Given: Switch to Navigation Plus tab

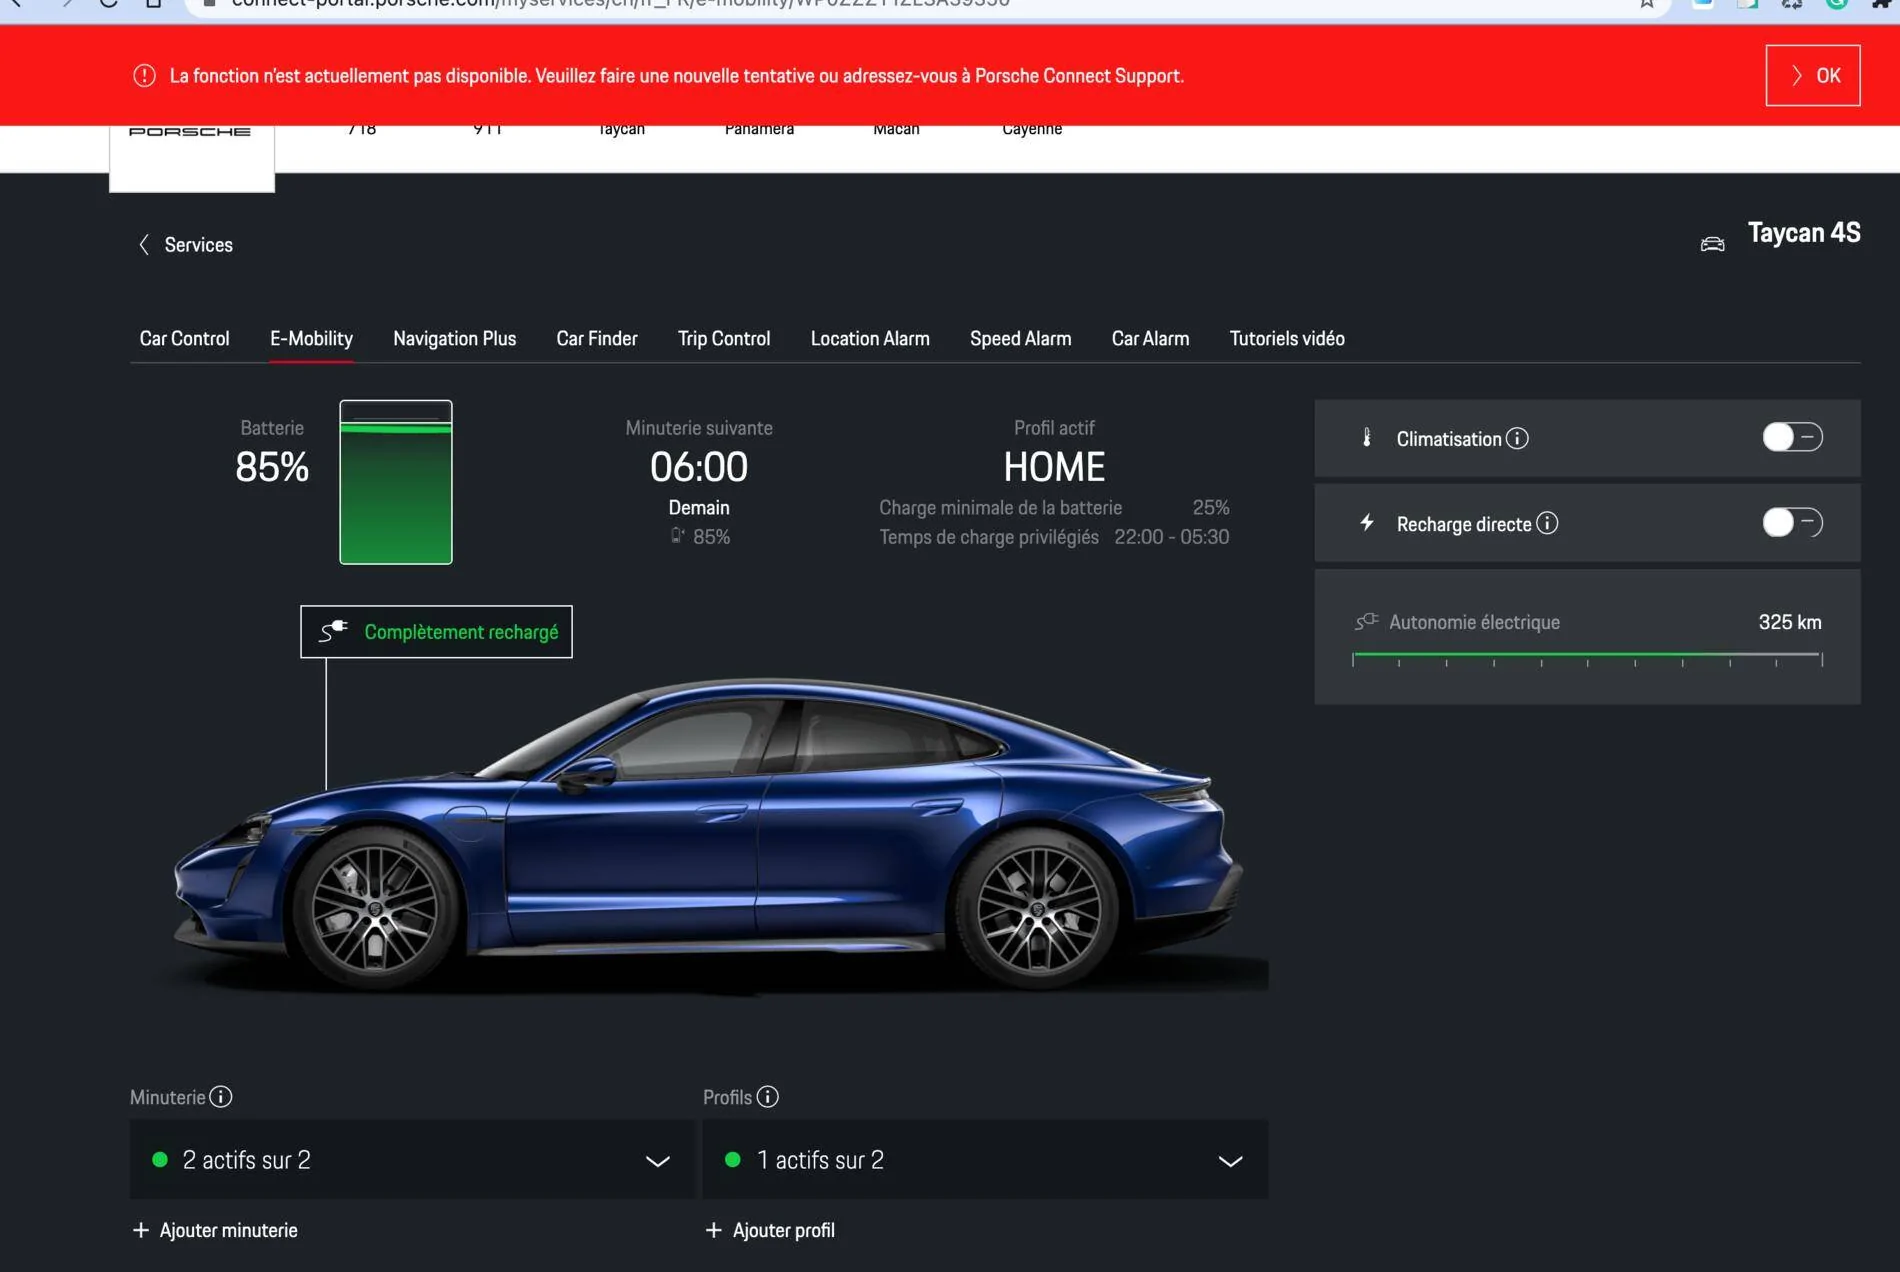Looking at the screenshot, I should [x=454, y=339].
